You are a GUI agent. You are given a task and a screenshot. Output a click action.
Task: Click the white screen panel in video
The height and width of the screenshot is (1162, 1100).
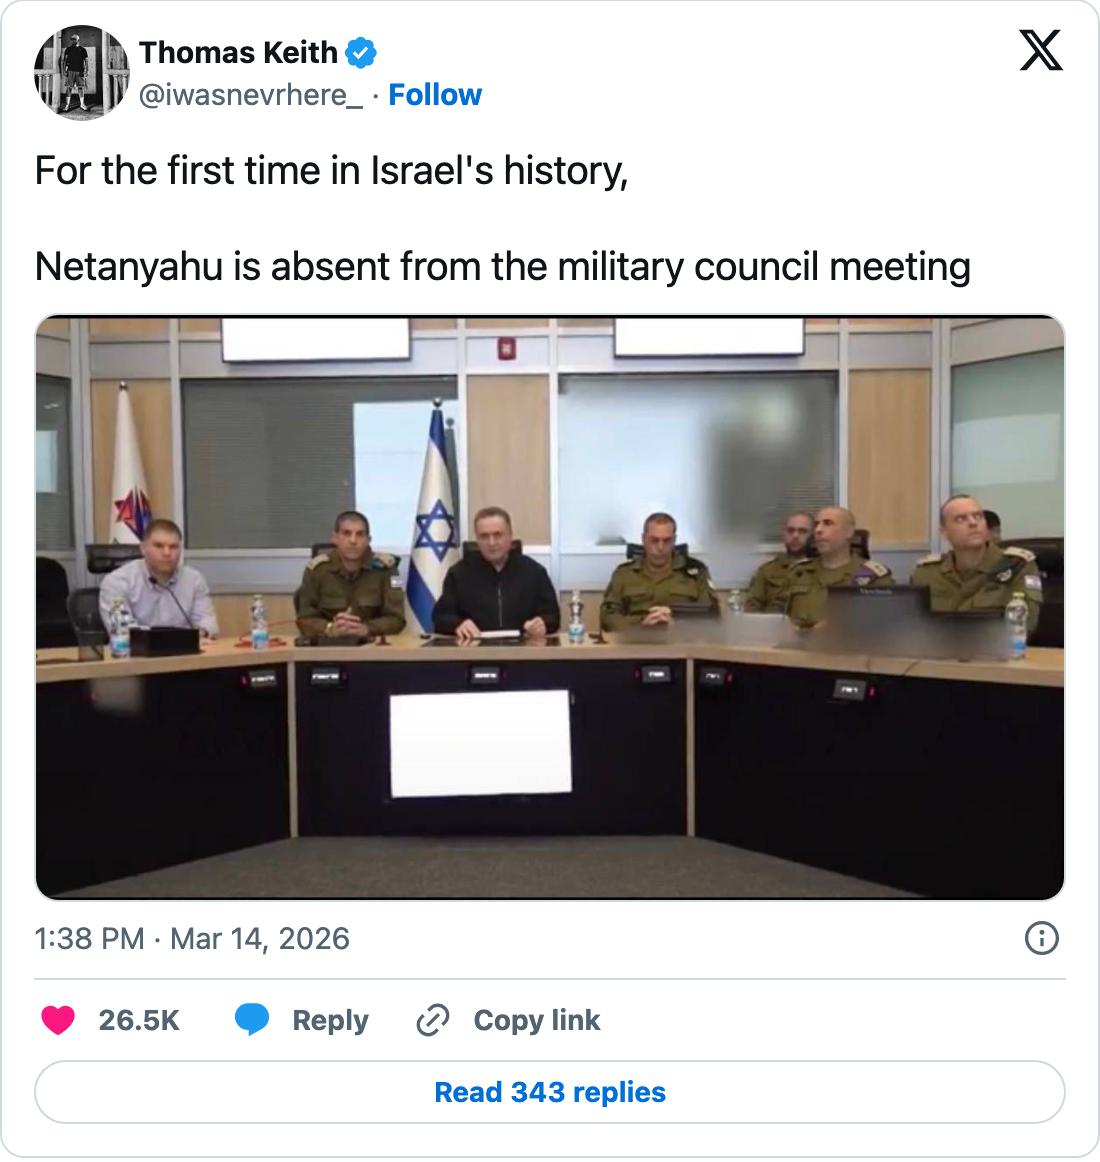tap(481, 743)
